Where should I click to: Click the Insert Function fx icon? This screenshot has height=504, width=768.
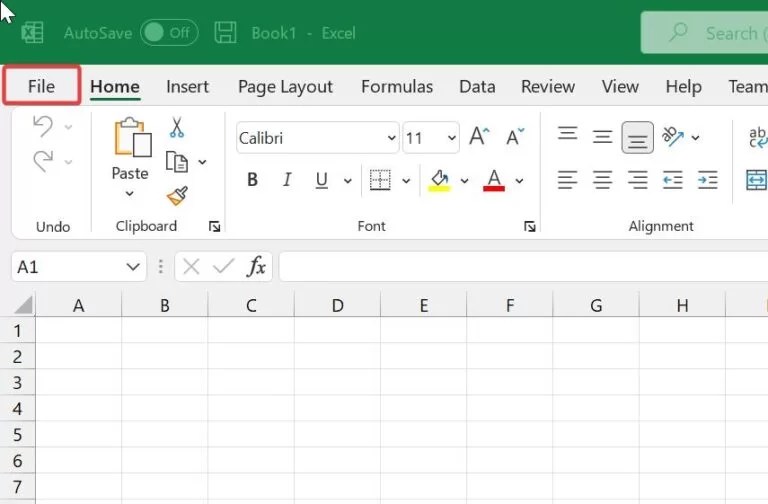click(256, 266)
